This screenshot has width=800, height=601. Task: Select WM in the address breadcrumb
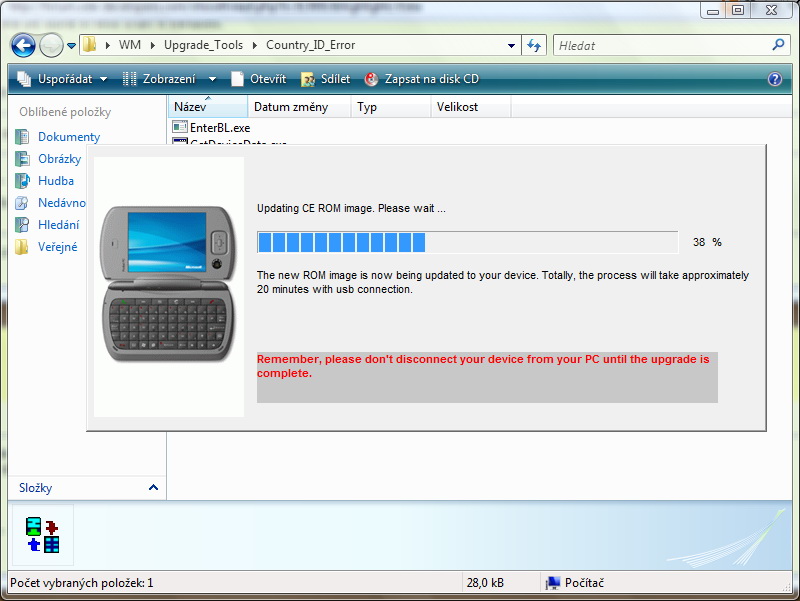[130, 45]
